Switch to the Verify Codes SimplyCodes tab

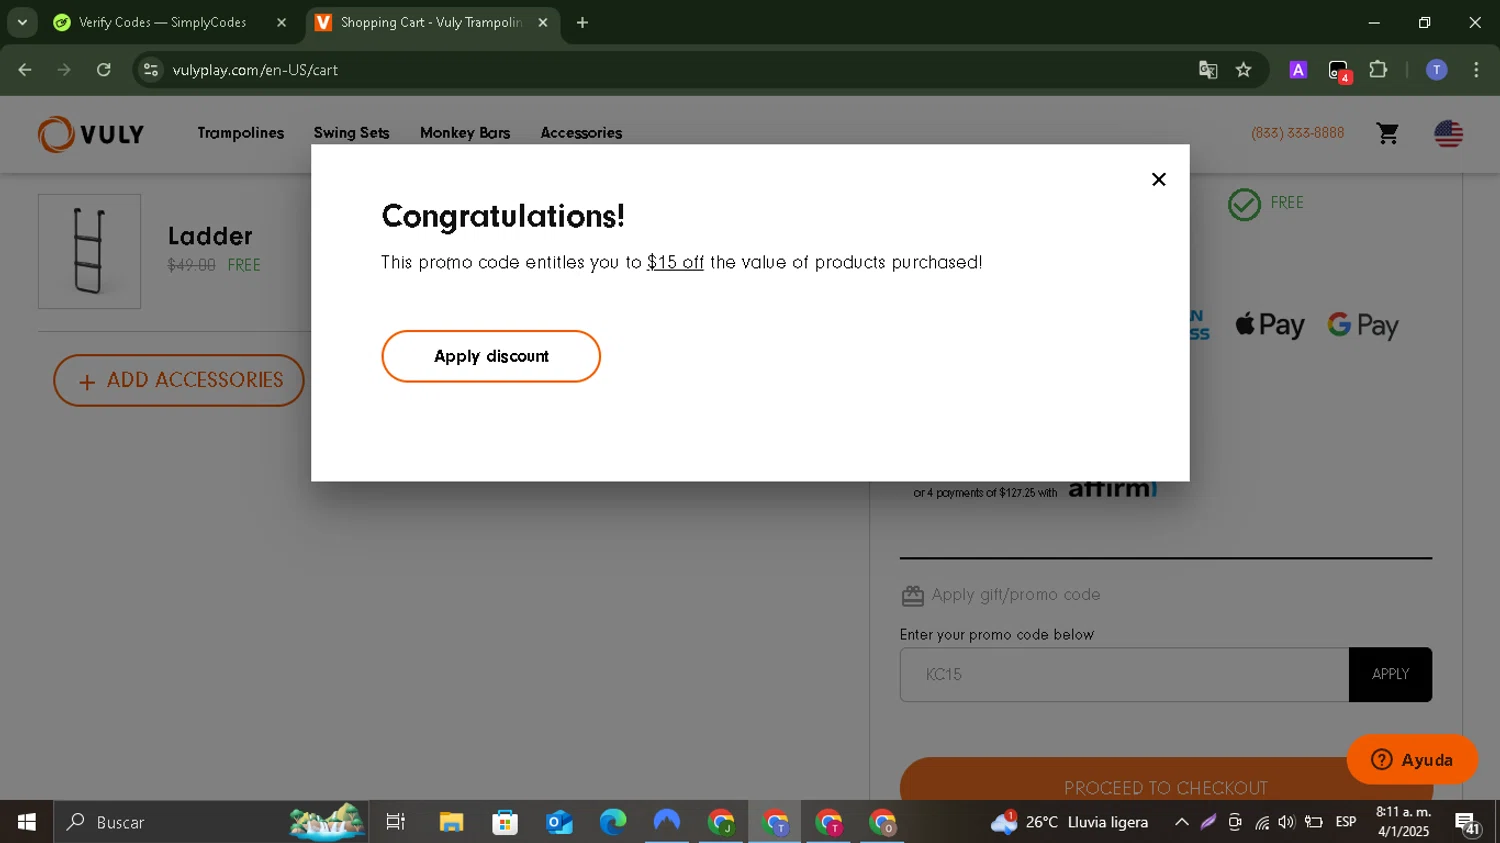pos(163,22)
